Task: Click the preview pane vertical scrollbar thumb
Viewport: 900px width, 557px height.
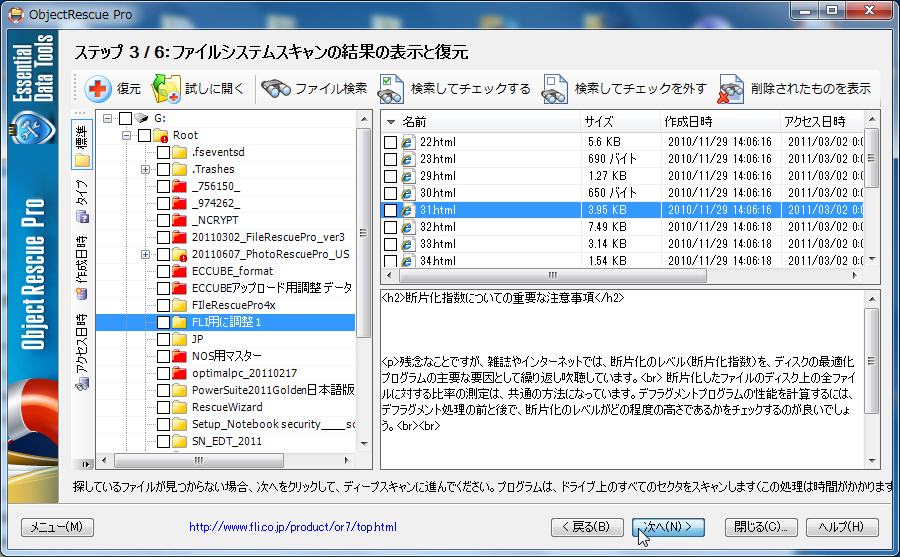Action: 871,361
